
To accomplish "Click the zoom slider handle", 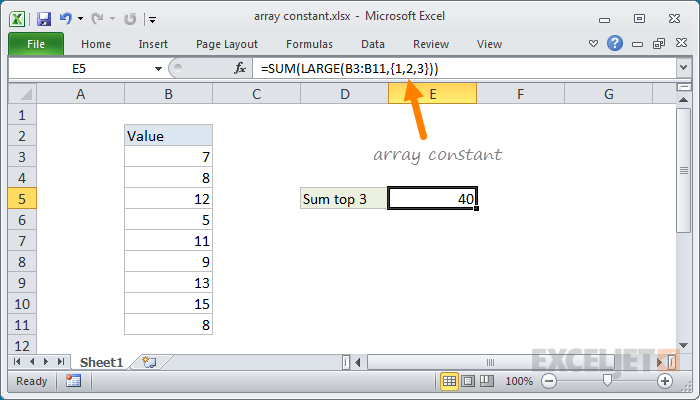I will (x=607, y=381).
